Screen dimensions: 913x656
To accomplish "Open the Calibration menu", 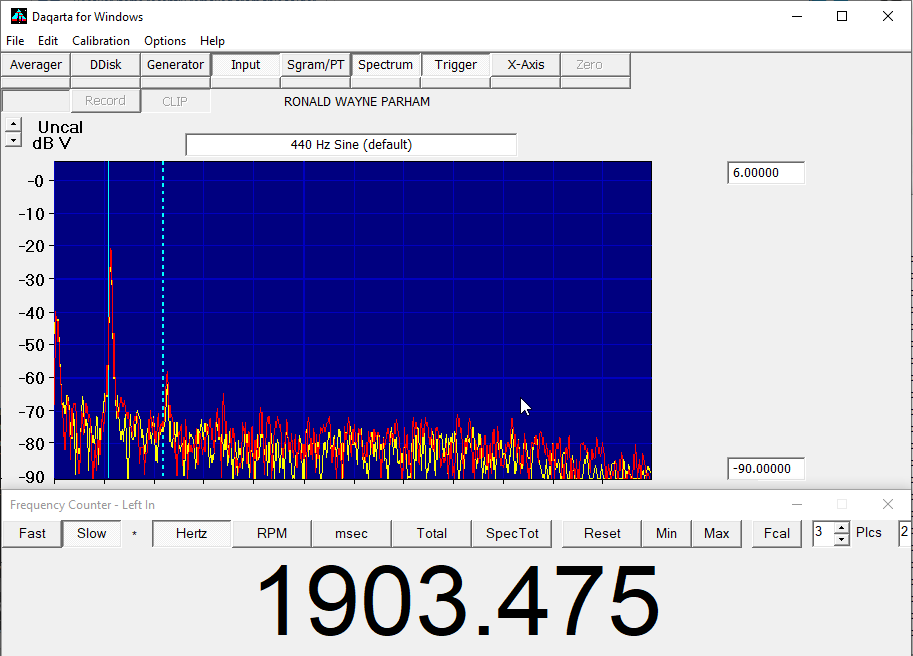I will 101,41.
